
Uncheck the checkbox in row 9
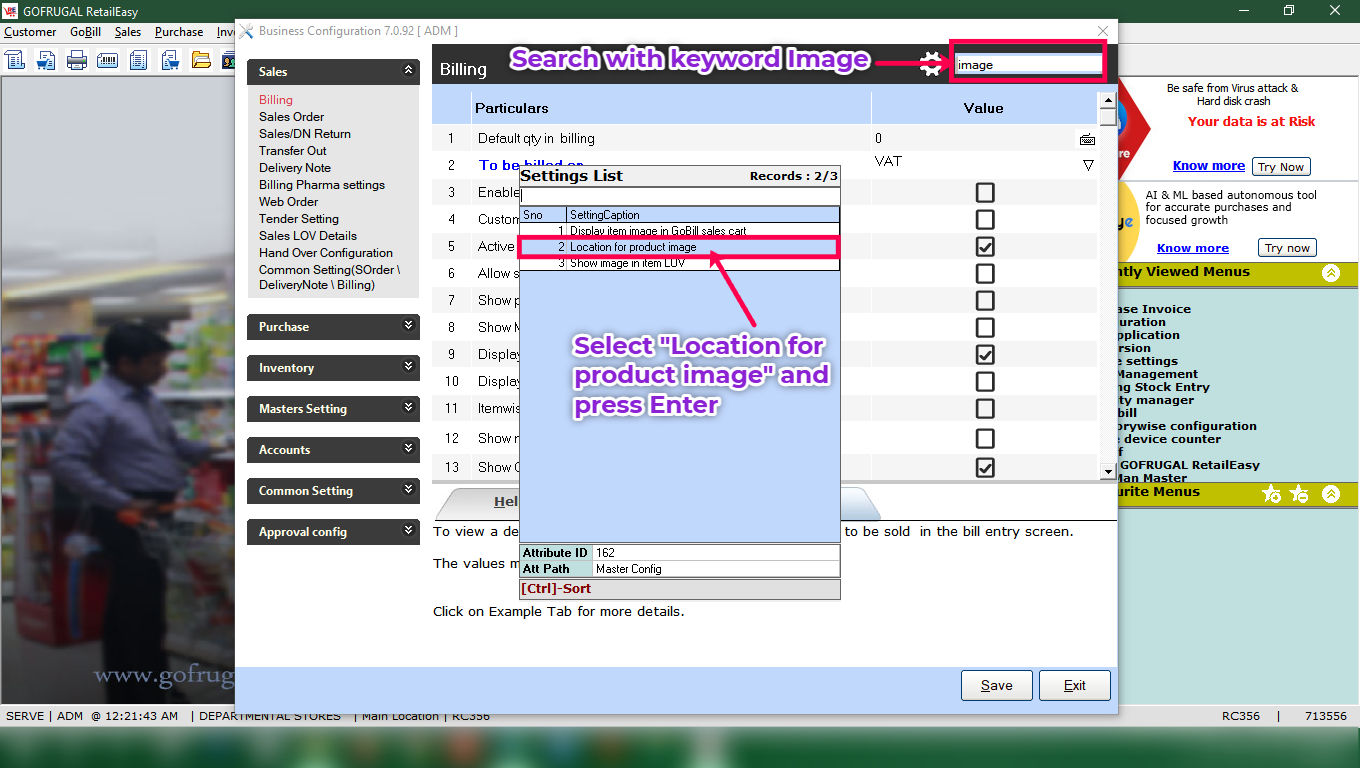985,354
